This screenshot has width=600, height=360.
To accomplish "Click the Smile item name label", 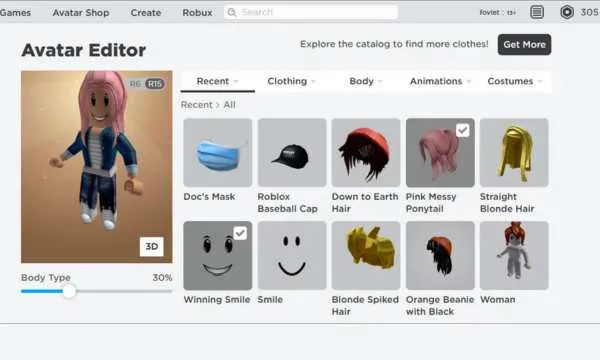I will [270, 300].
